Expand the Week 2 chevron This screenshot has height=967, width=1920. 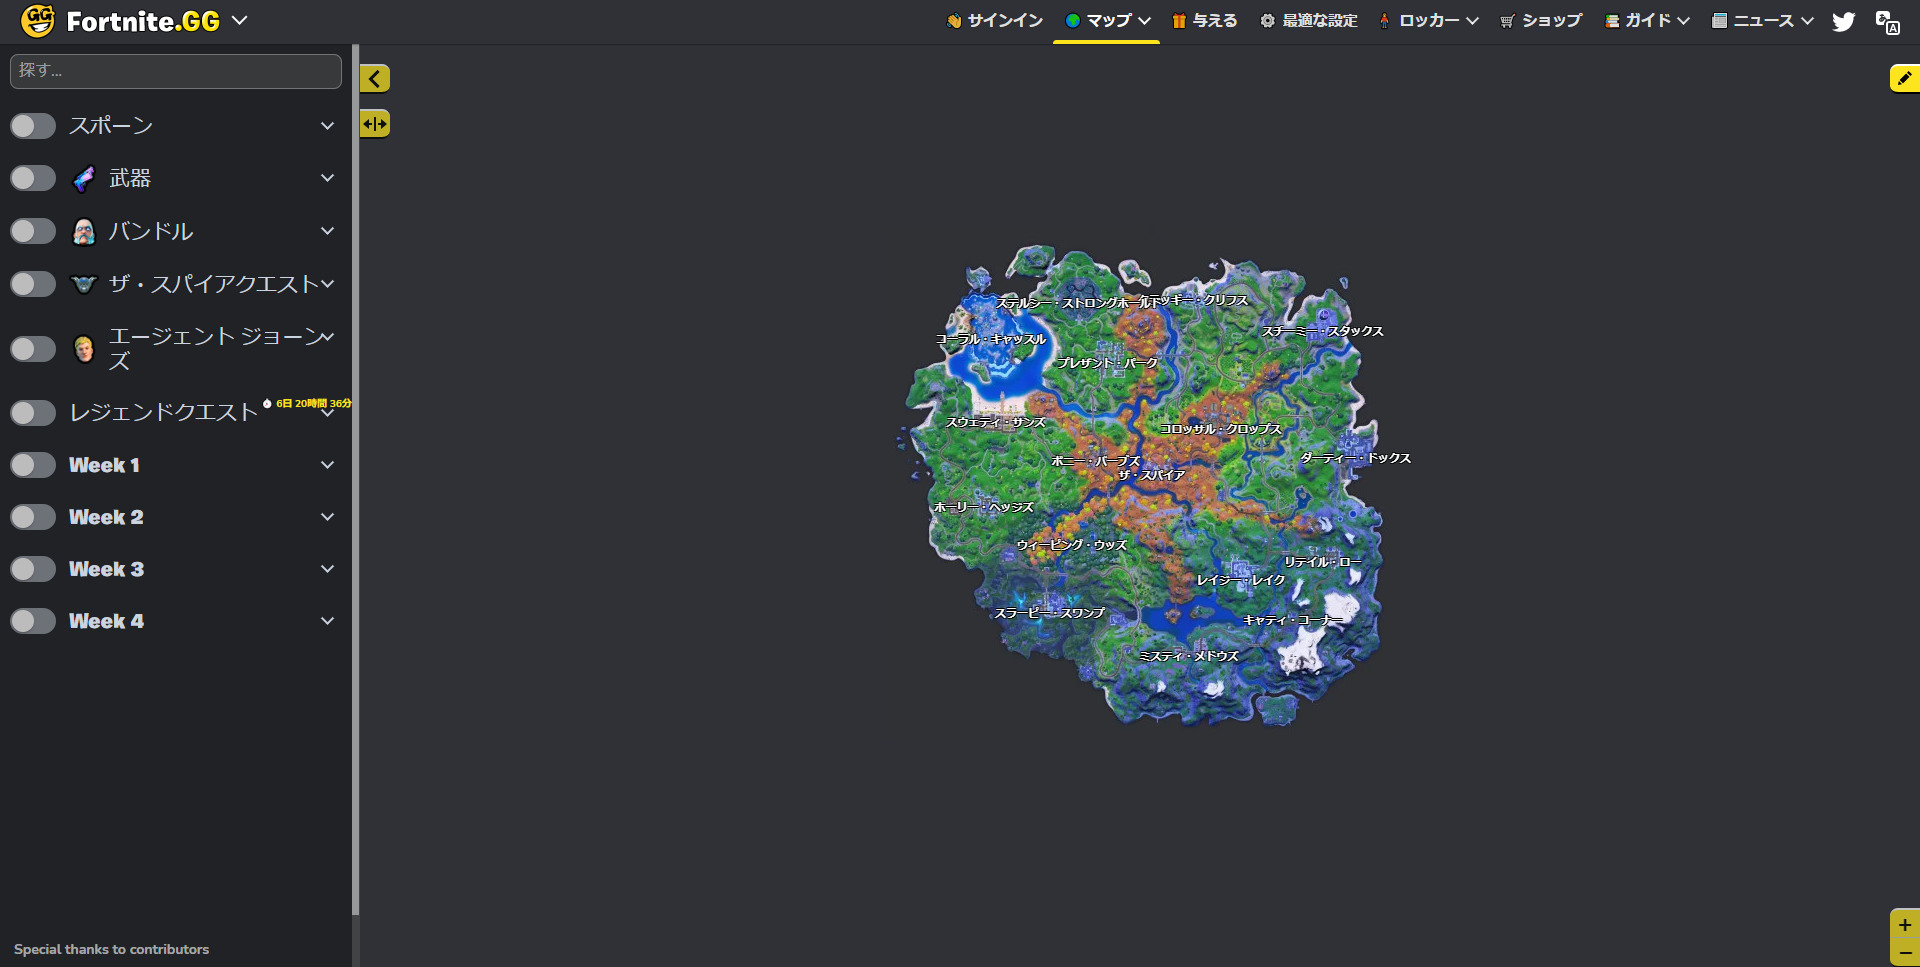click(x=327, y=517)
